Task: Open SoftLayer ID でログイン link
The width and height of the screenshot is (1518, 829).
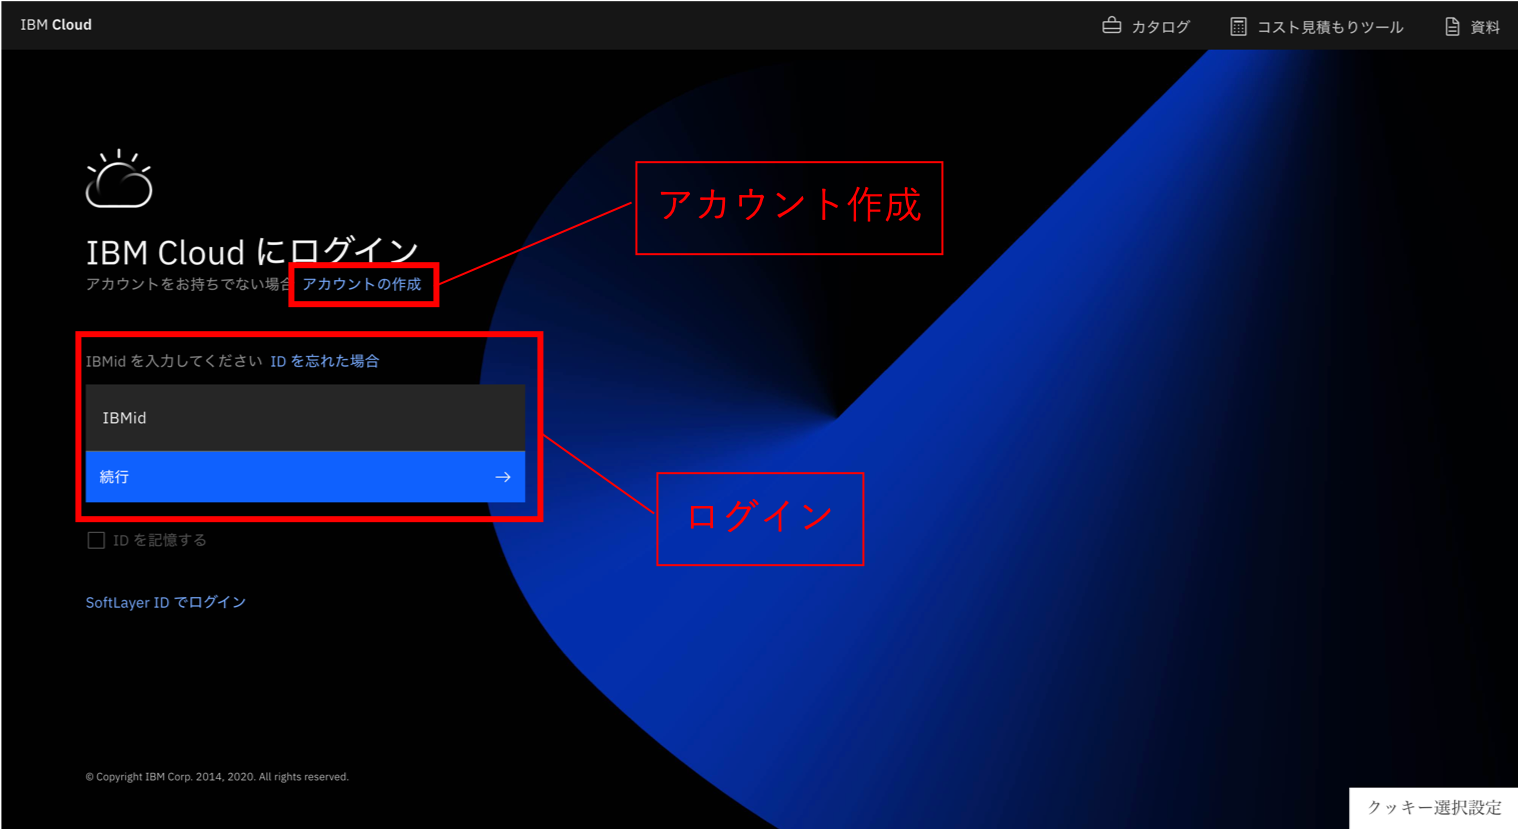Action: coord(165,601)
